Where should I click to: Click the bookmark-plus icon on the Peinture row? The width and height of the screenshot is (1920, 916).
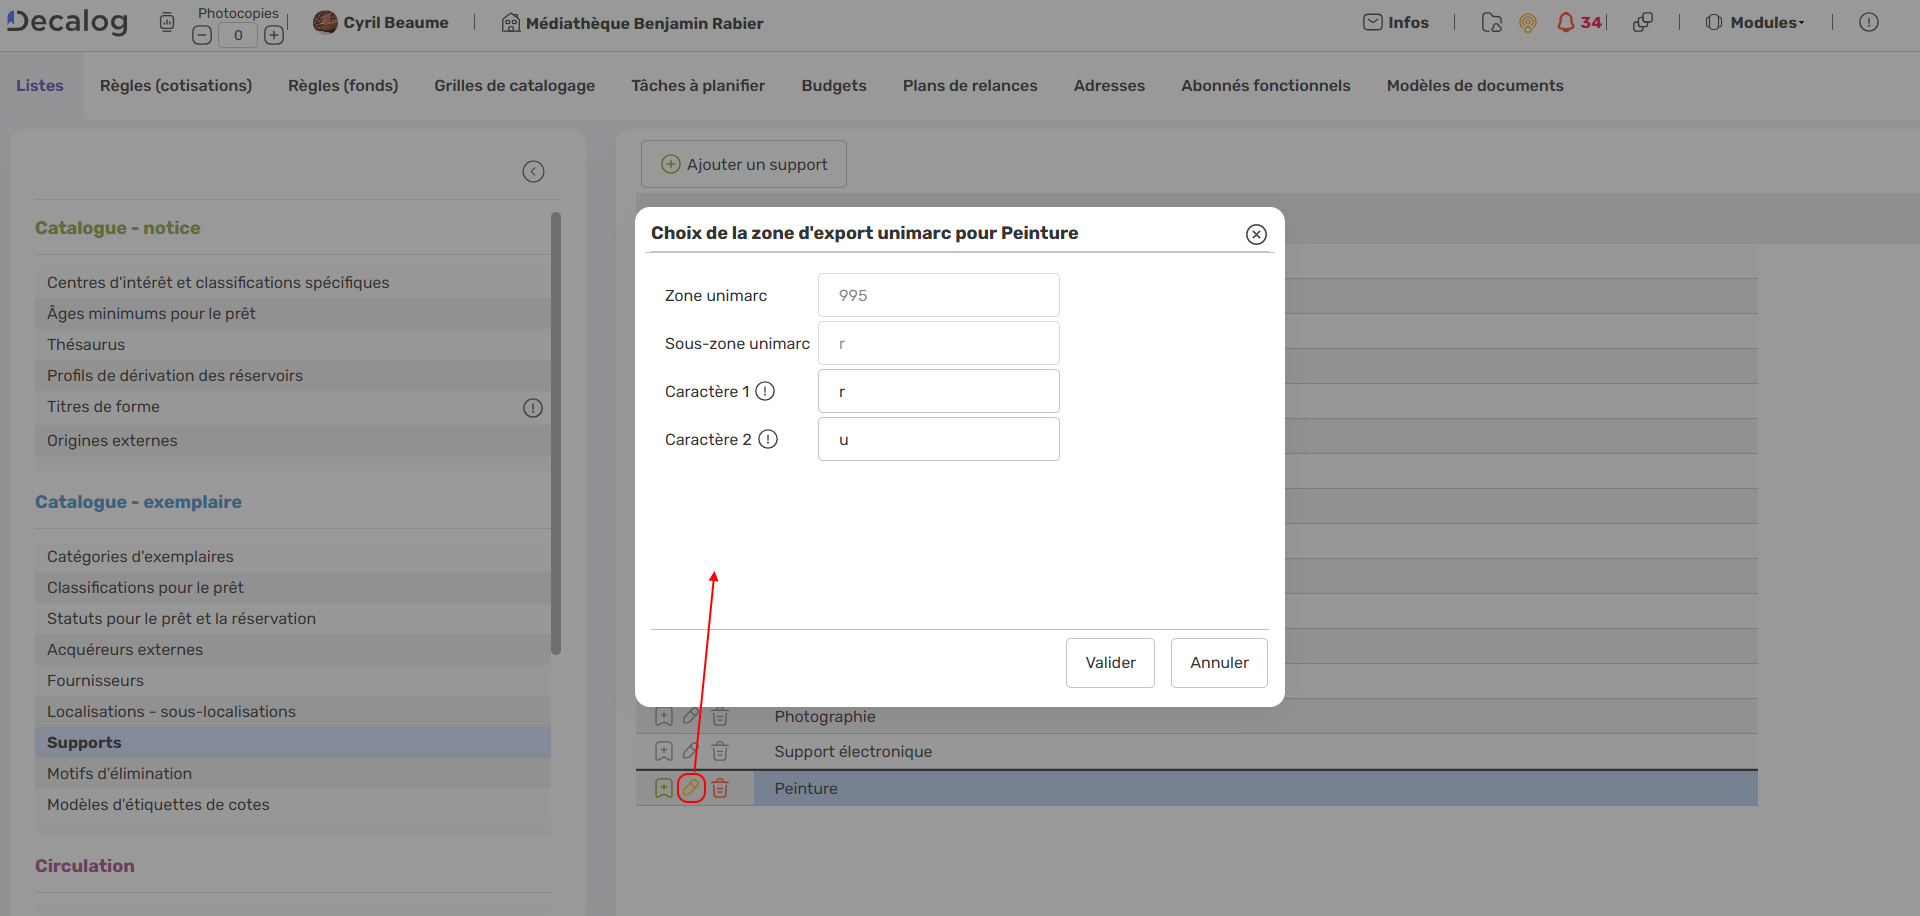point(664,788)
